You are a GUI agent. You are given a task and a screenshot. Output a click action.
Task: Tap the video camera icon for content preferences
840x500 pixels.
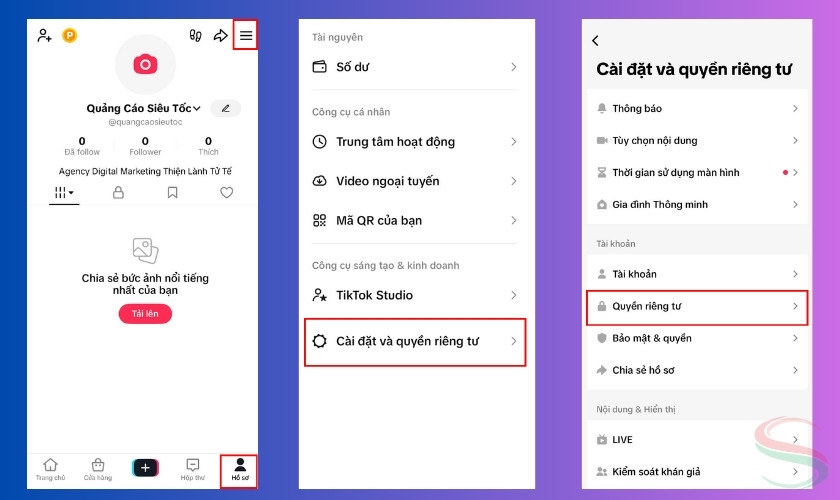tap(602, 140)
